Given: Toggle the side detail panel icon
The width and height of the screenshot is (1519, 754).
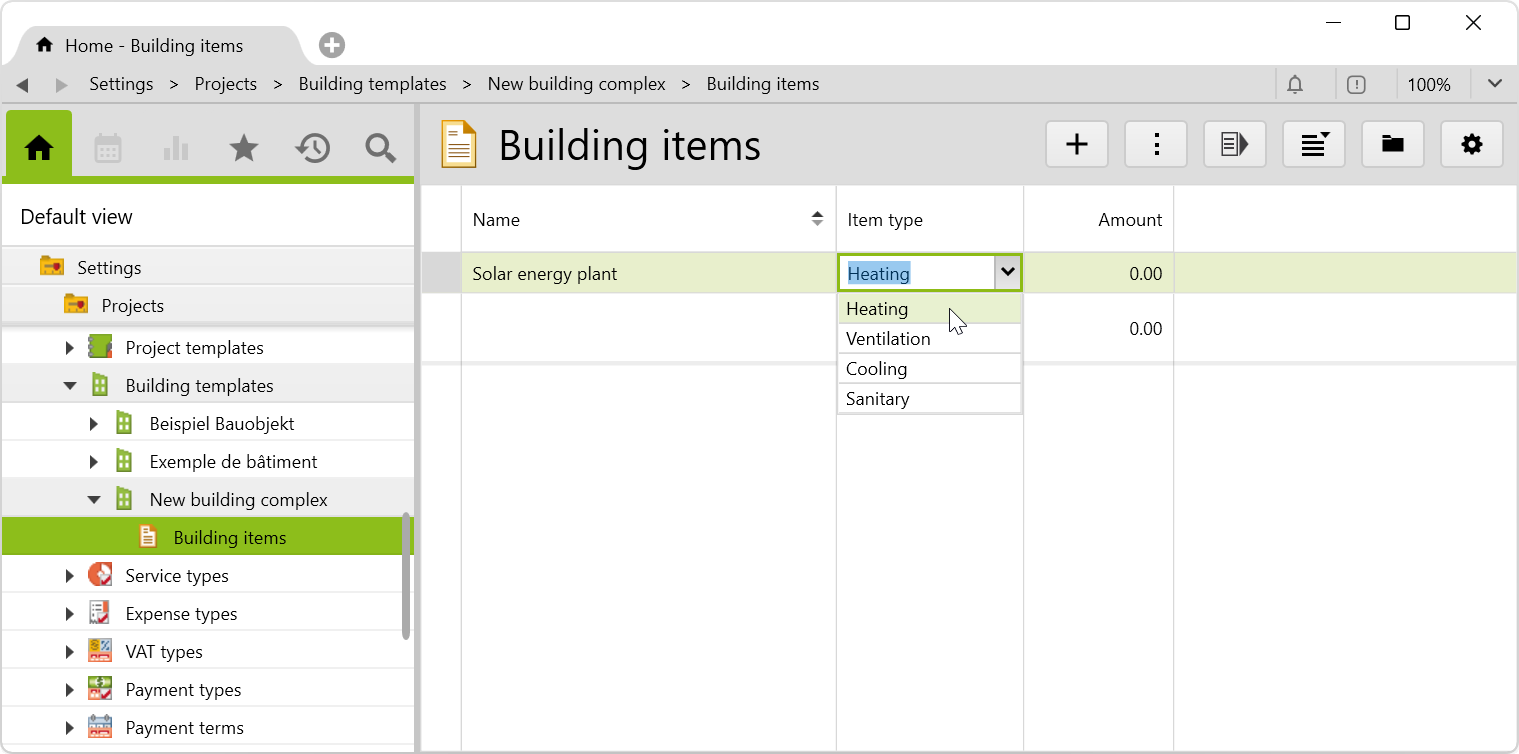Looking at the screenshot, I should [1234, 145].
